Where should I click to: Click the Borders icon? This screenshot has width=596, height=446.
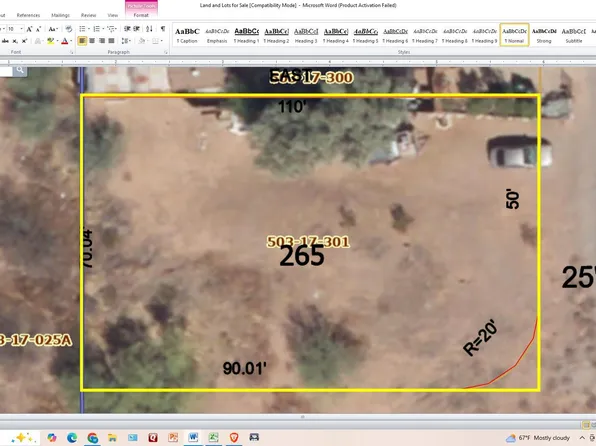click(x=155, y=41)
